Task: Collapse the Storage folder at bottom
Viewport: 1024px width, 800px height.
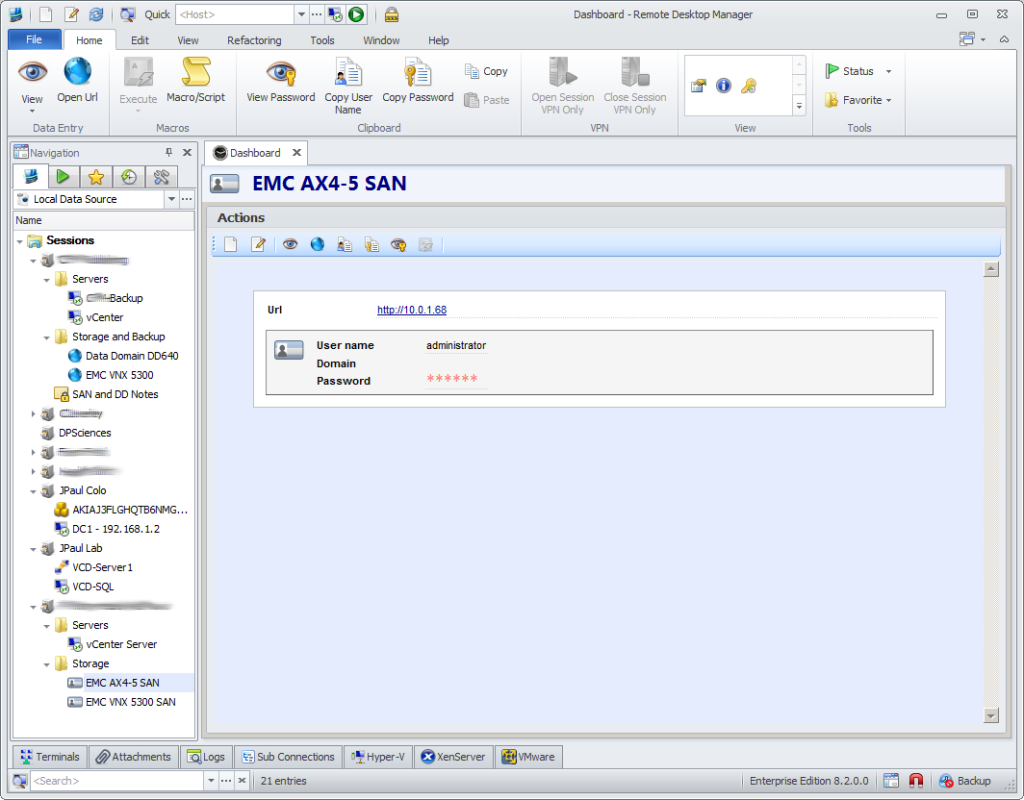Action: pyautogui.click(x=46, y=665)
